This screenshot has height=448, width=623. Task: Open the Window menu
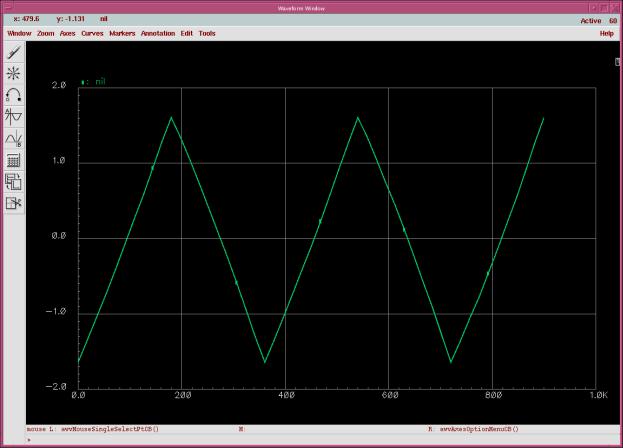[19, 33]
